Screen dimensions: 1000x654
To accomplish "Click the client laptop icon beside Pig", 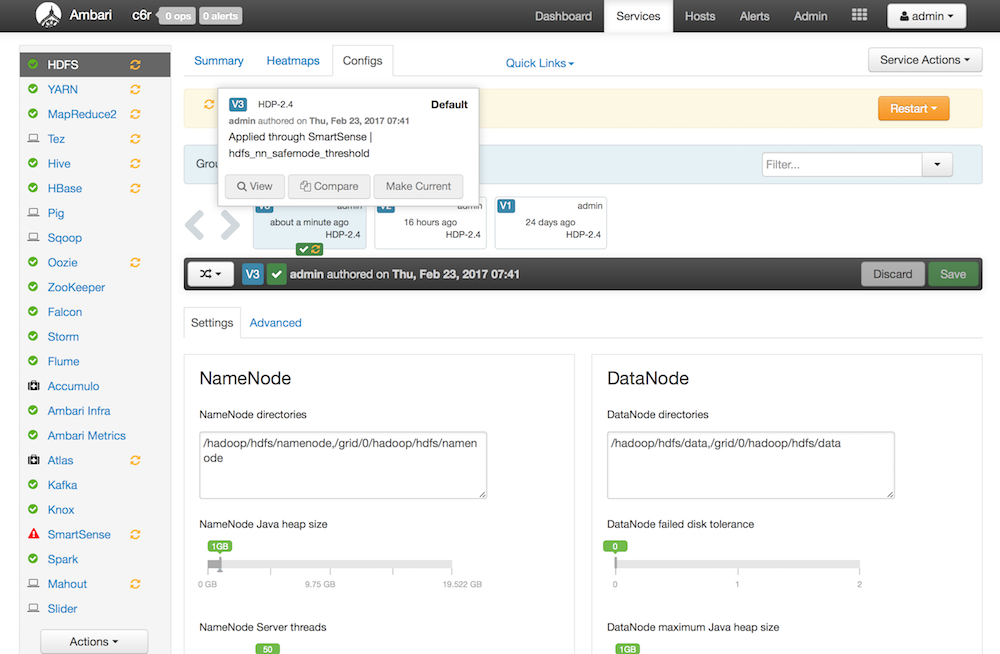I will pyautogui.click(x=34, y=212).
